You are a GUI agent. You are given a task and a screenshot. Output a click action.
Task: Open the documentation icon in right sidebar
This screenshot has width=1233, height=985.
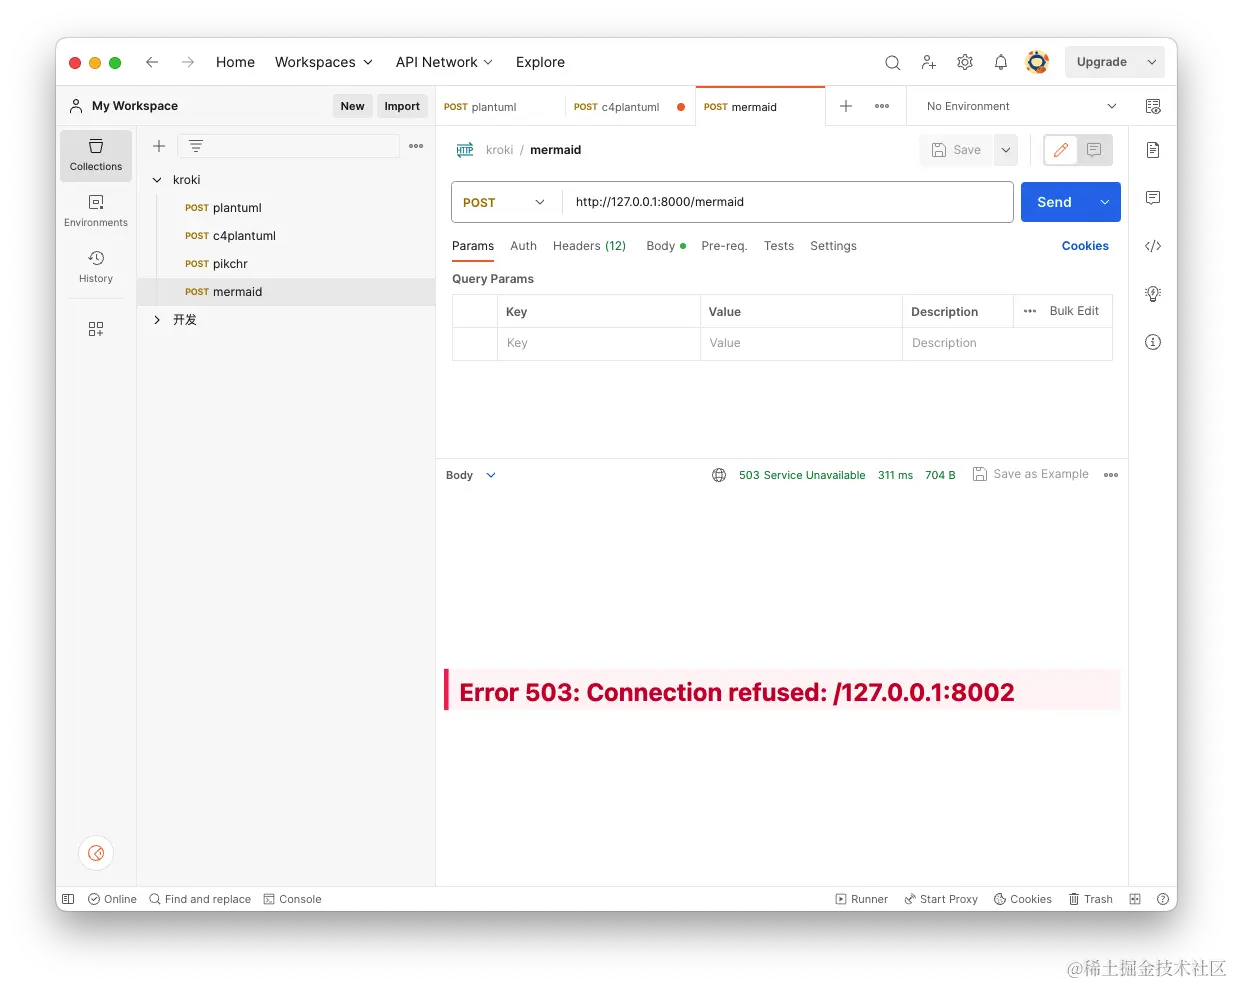[1153, 150]
